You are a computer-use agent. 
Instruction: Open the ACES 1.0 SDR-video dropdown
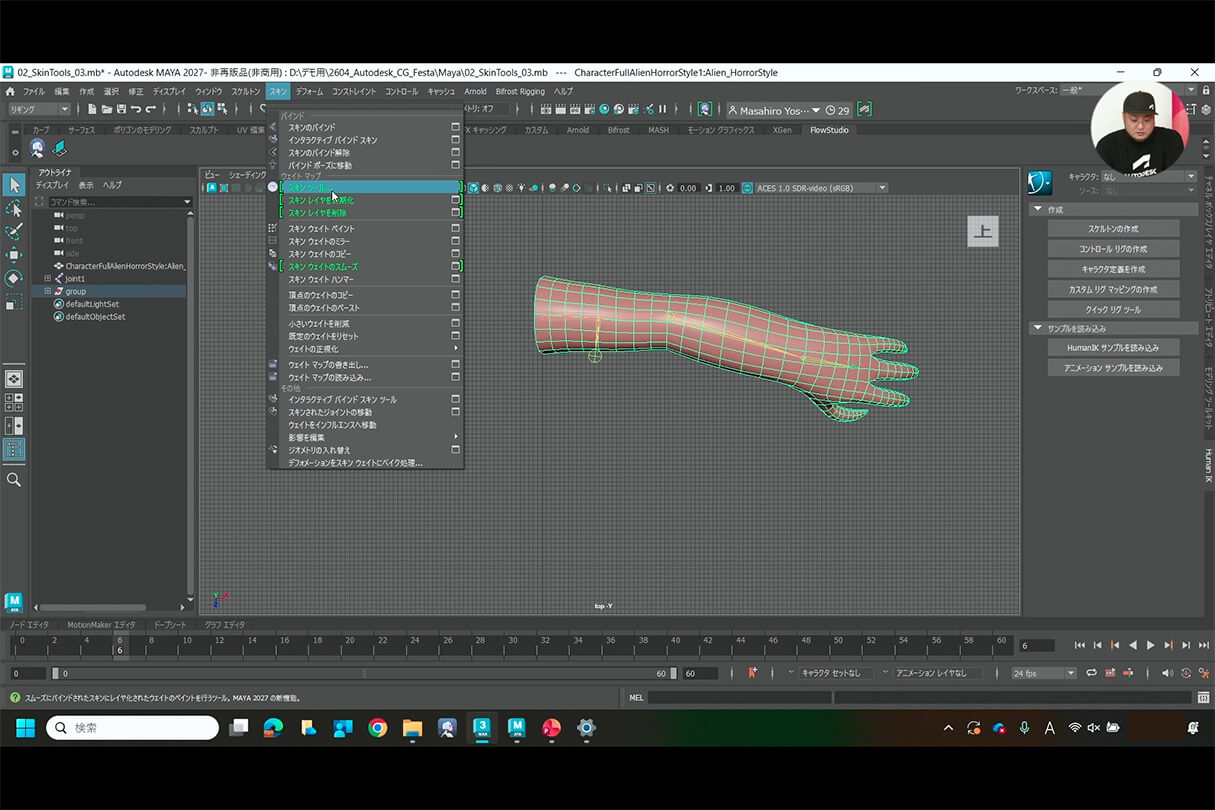pos(821,188)
